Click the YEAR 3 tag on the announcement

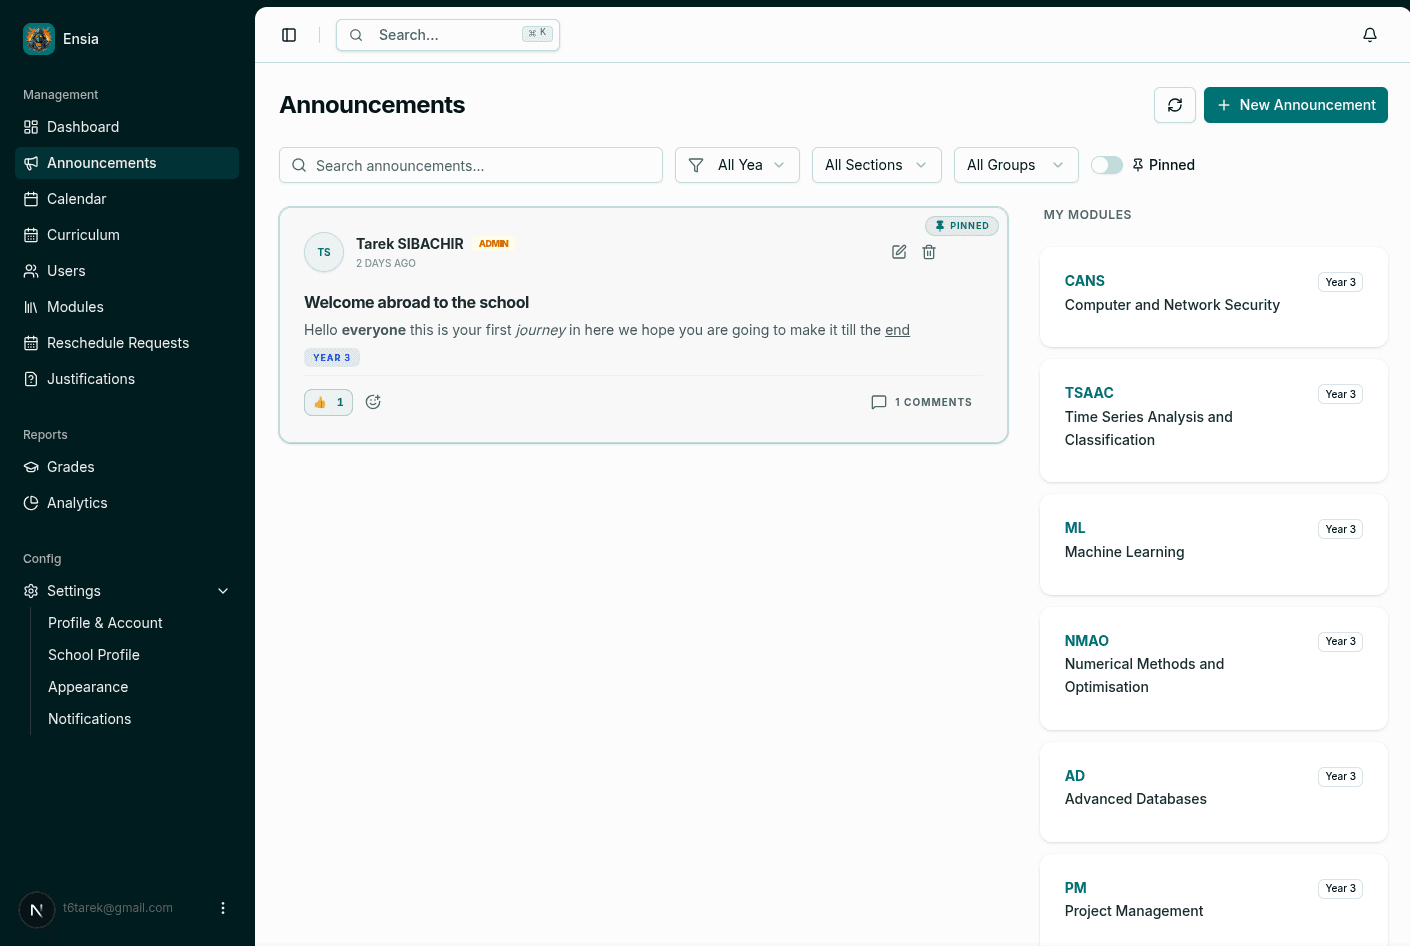[331, 357]
